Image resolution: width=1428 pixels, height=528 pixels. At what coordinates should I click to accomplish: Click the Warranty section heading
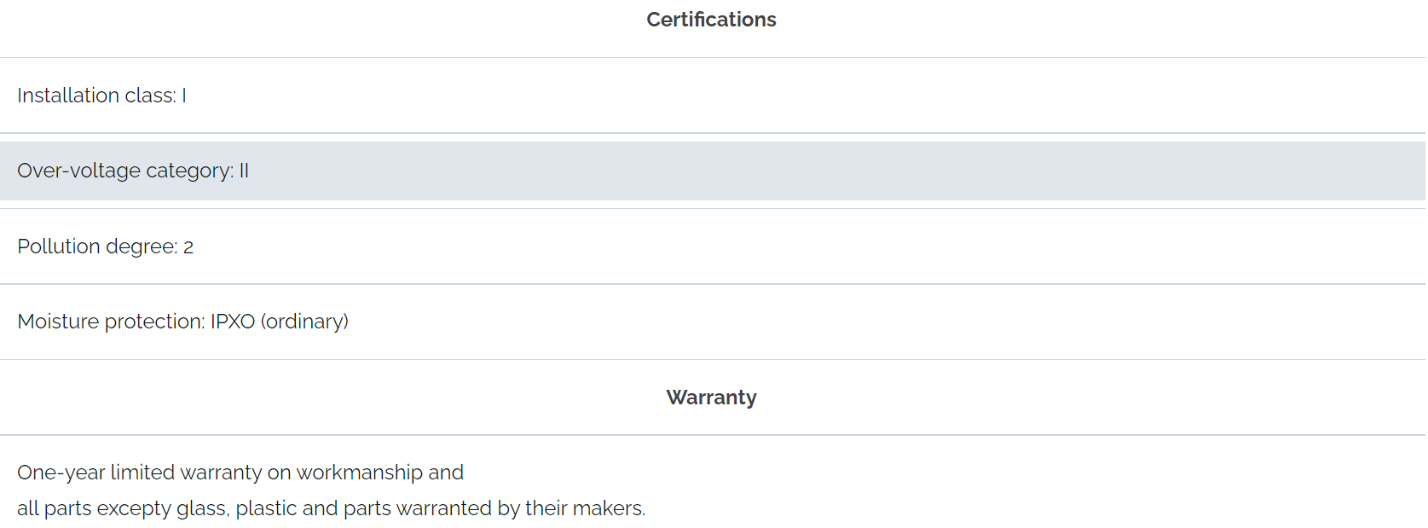(x=711, y=398)
